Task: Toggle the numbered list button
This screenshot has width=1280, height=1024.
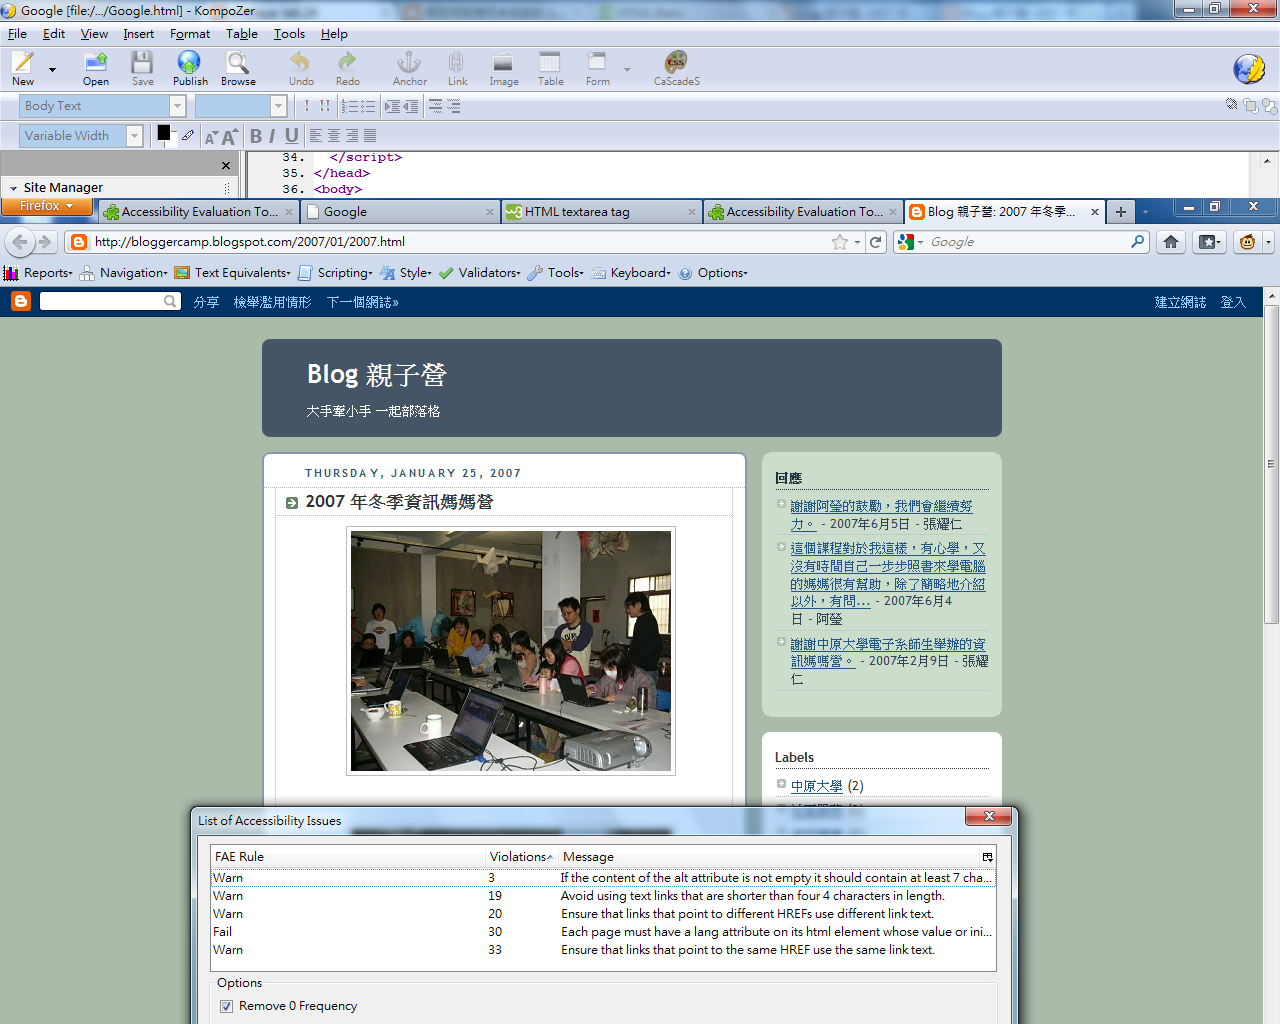Action: (349, 106)
